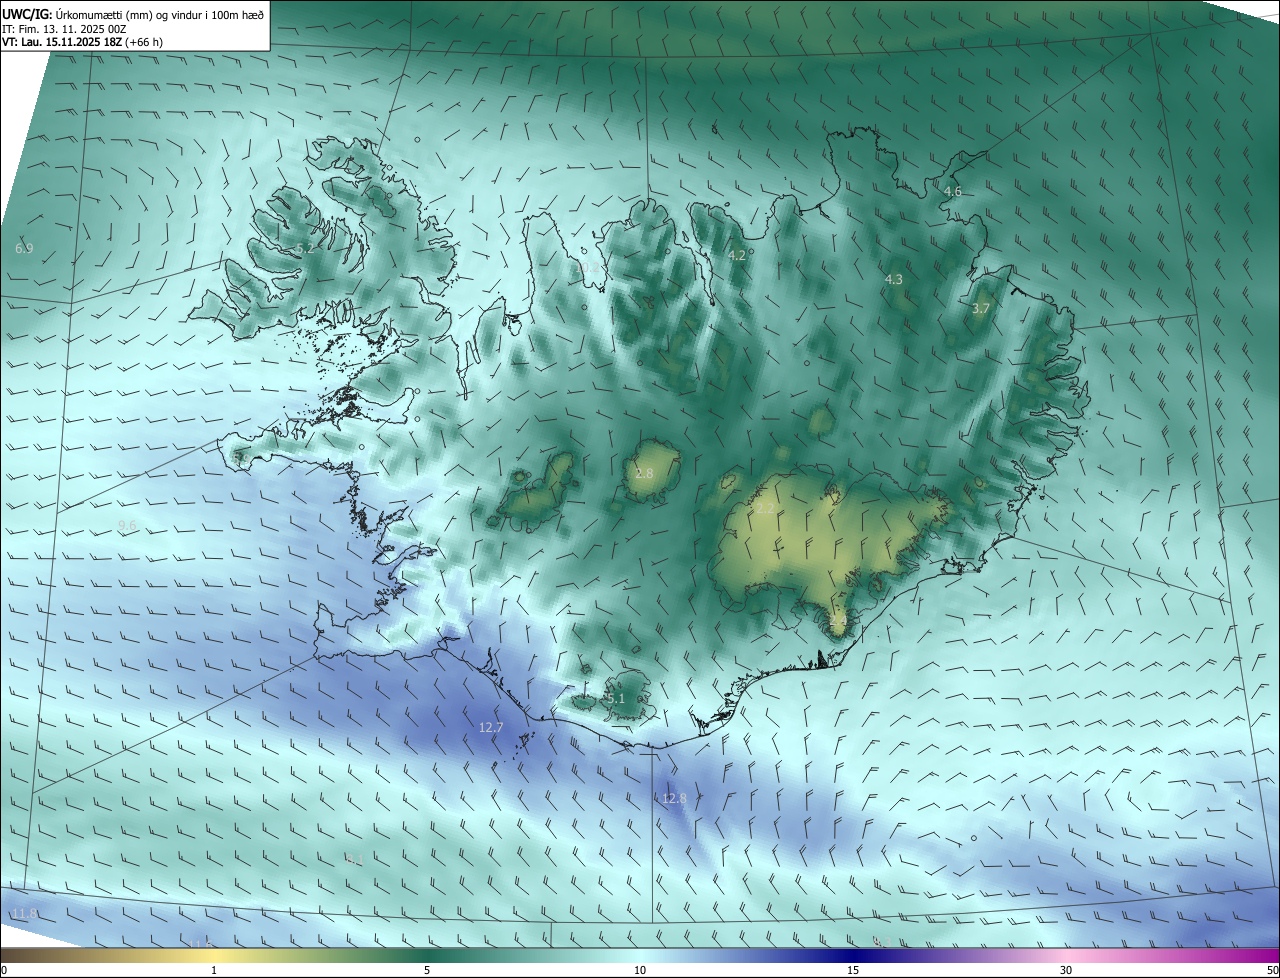Viewport: 1280px width, 978px height.
Task: Click the 5 tick on the color scale
Action: 427,970
